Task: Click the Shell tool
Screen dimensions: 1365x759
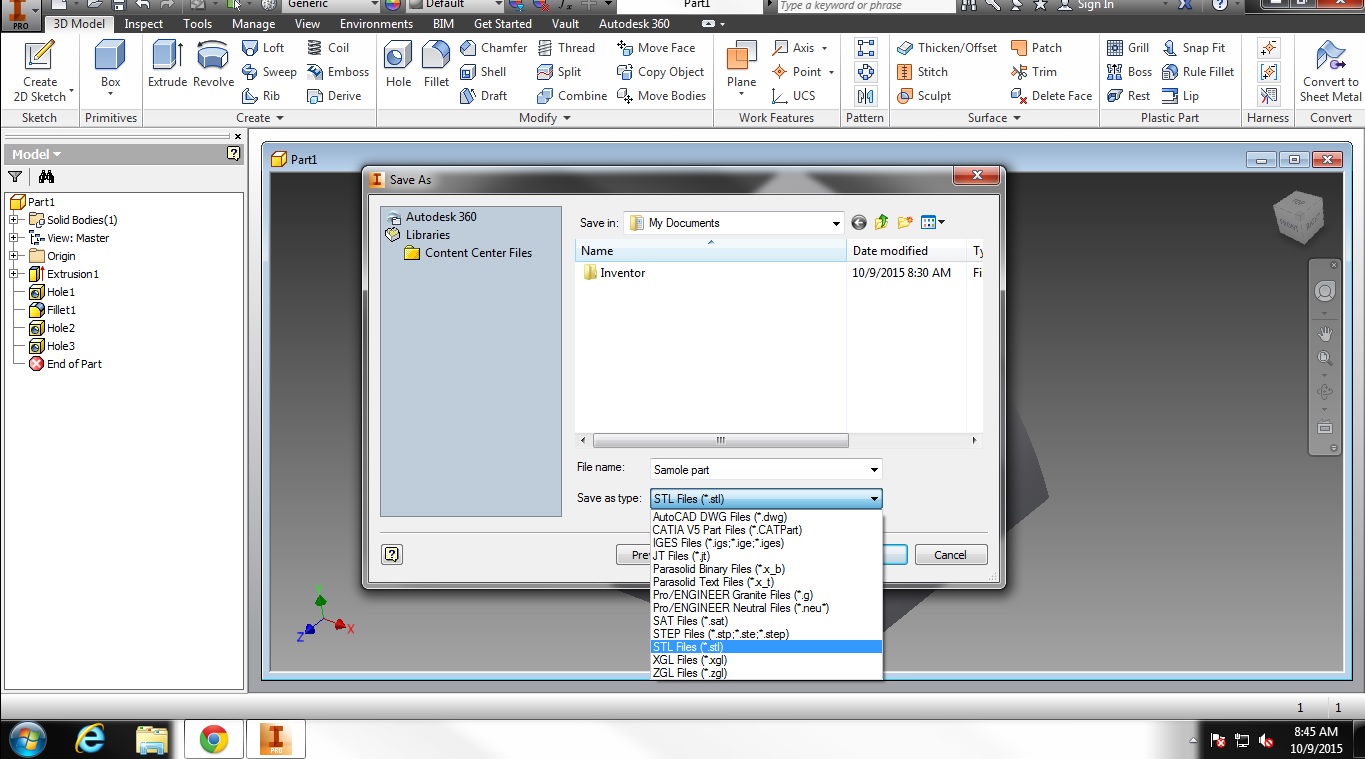Action: click(x=483, y=72)
